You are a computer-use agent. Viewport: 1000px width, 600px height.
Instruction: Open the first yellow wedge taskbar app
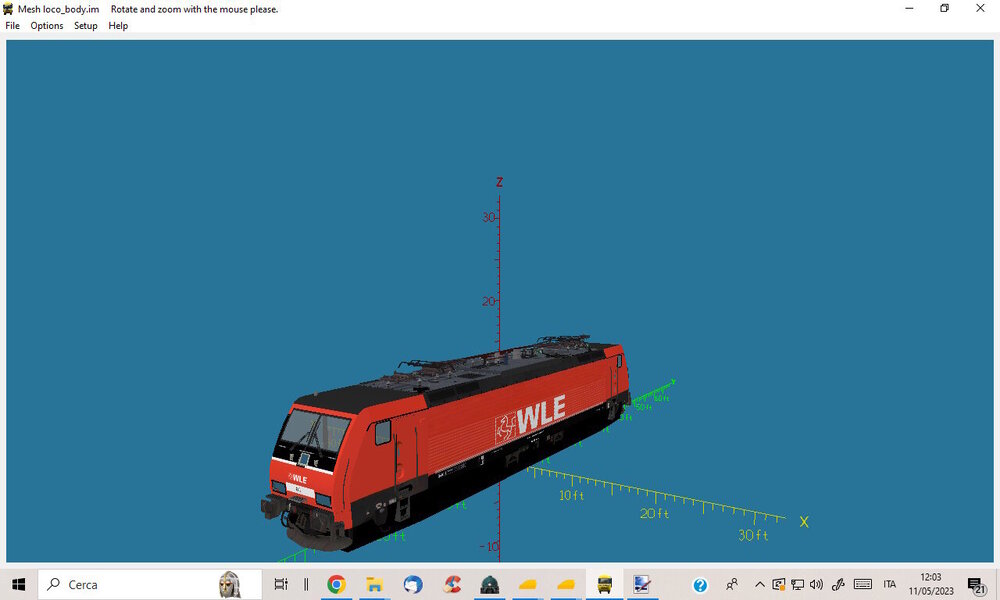click(x=527, y=584)
